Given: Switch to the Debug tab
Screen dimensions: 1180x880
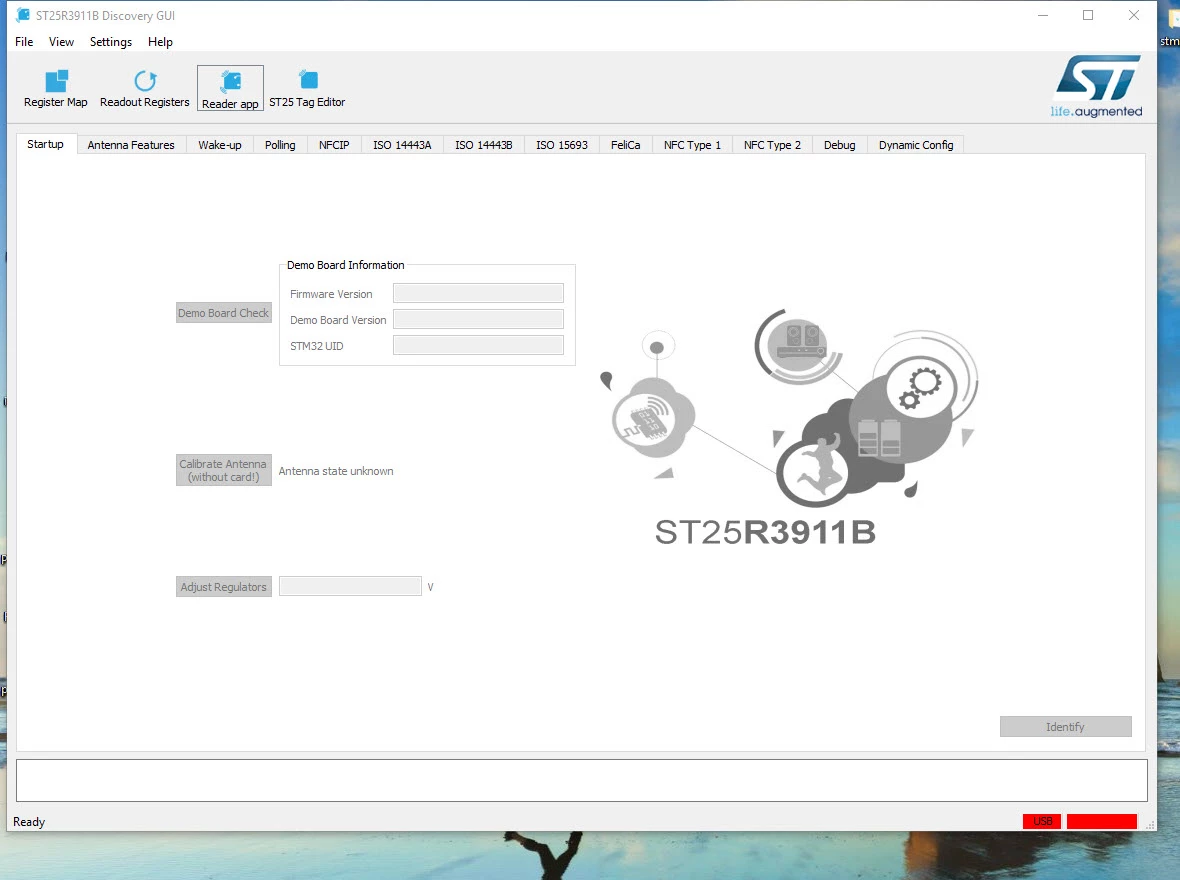Looking at the screenshot, I should tap(840, 145).
